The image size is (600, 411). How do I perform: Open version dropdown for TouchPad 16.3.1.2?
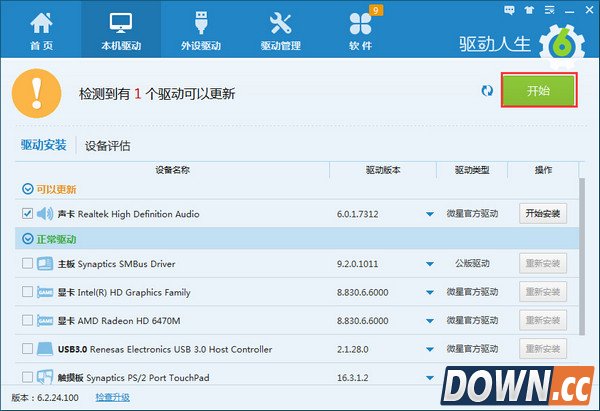430,378
